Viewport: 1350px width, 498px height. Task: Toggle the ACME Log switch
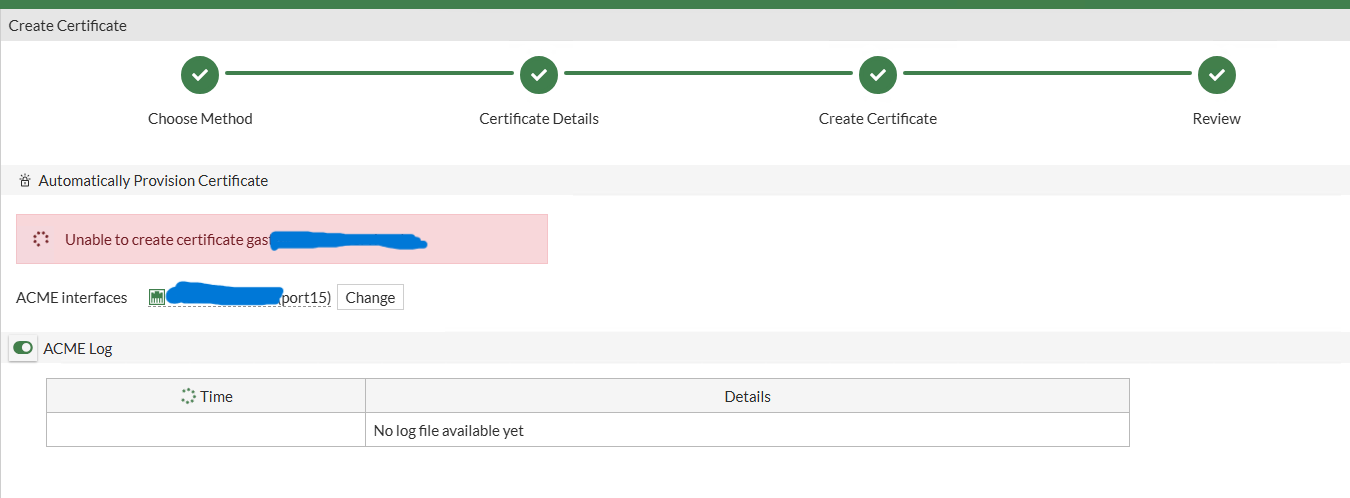[x=23, y=348]
